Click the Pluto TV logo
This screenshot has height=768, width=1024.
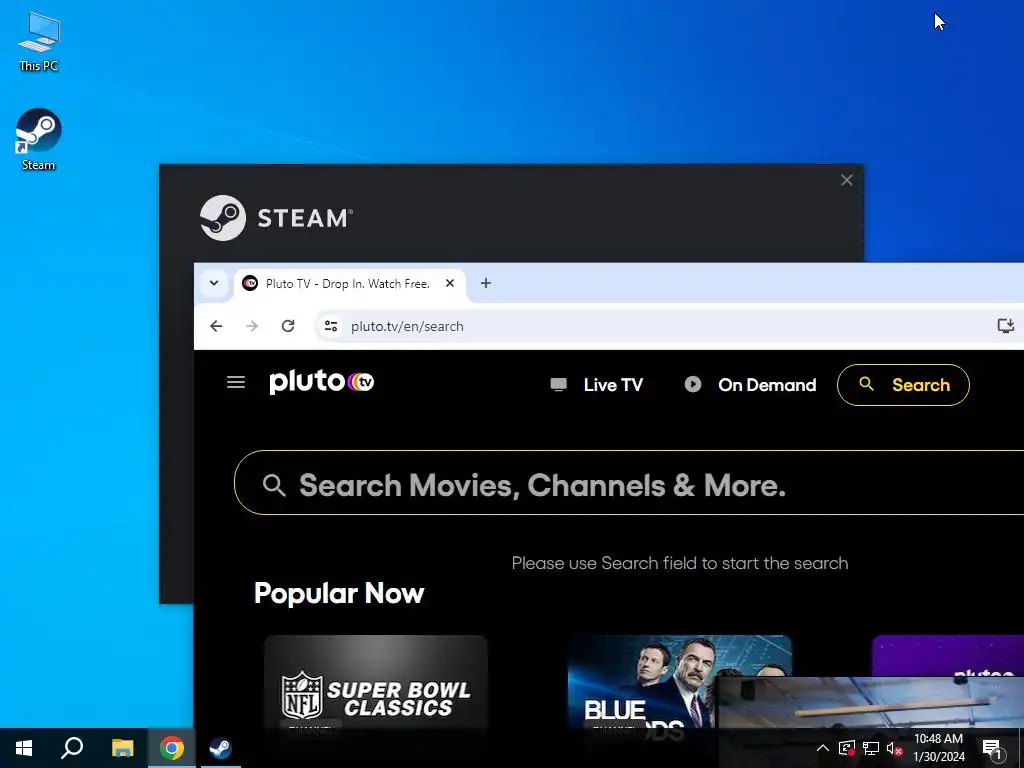click(321, 382)
